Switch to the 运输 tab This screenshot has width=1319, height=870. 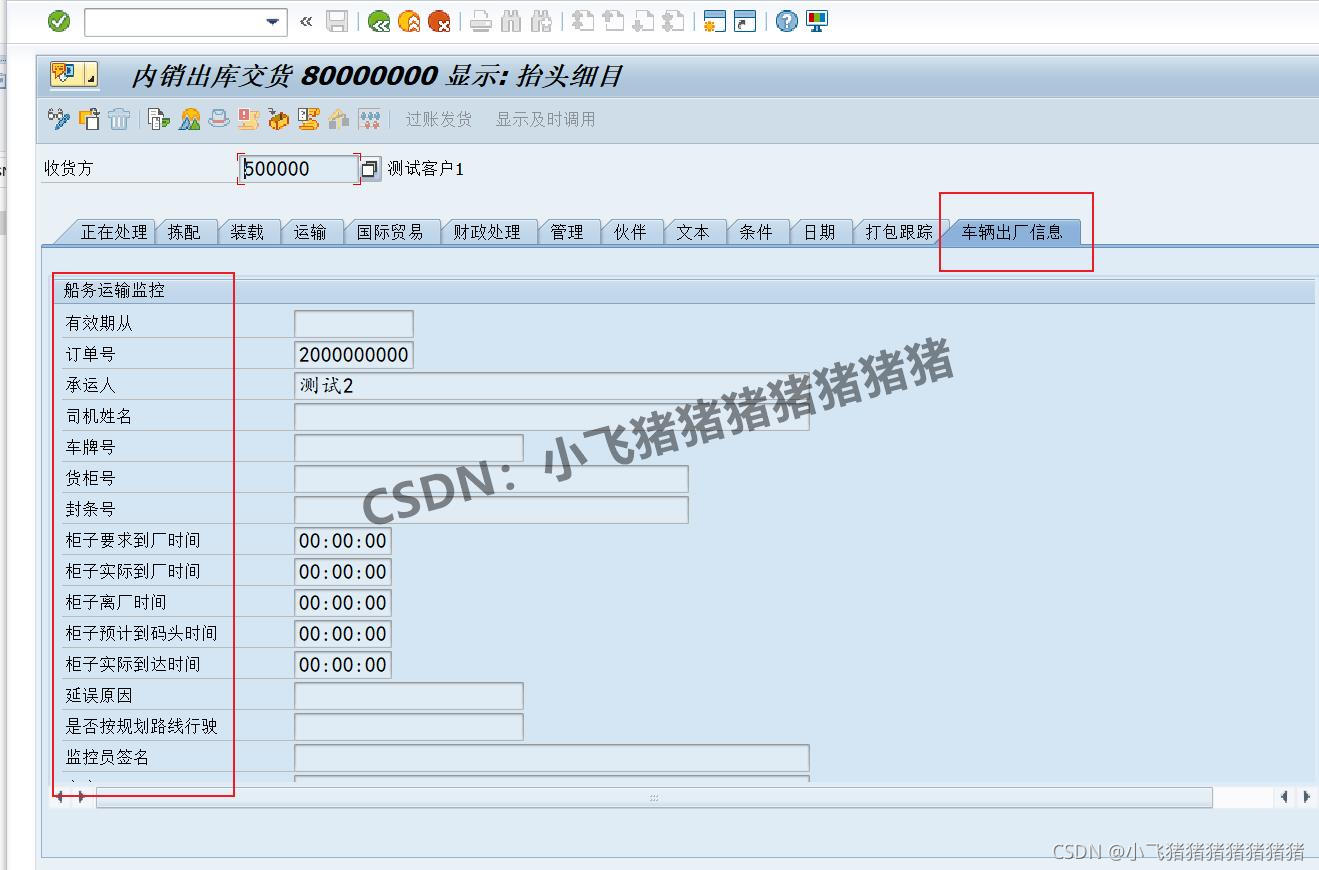click(310, 232)
